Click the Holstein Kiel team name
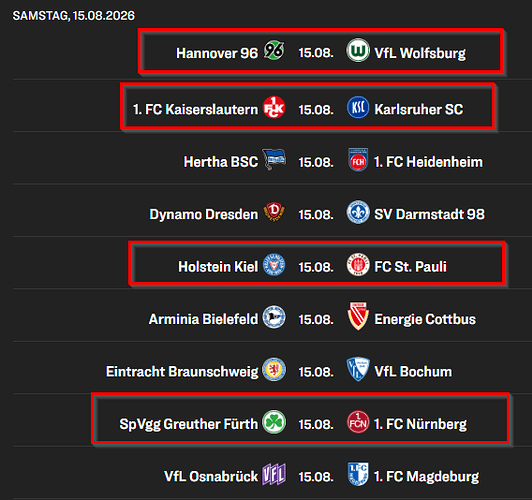Screen dimensions: 532x500 click(218, 267)
